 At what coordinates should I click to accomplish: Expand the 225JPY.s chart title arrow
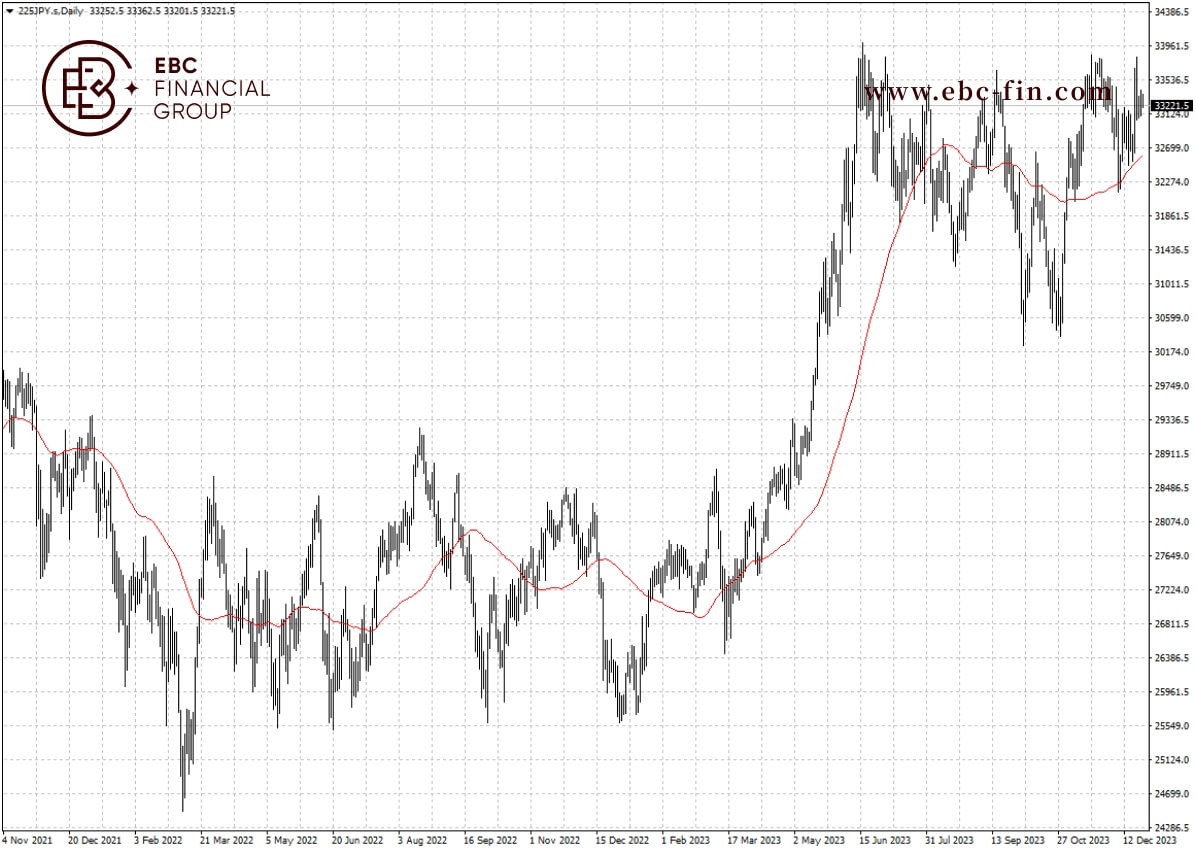click(9, 11)
